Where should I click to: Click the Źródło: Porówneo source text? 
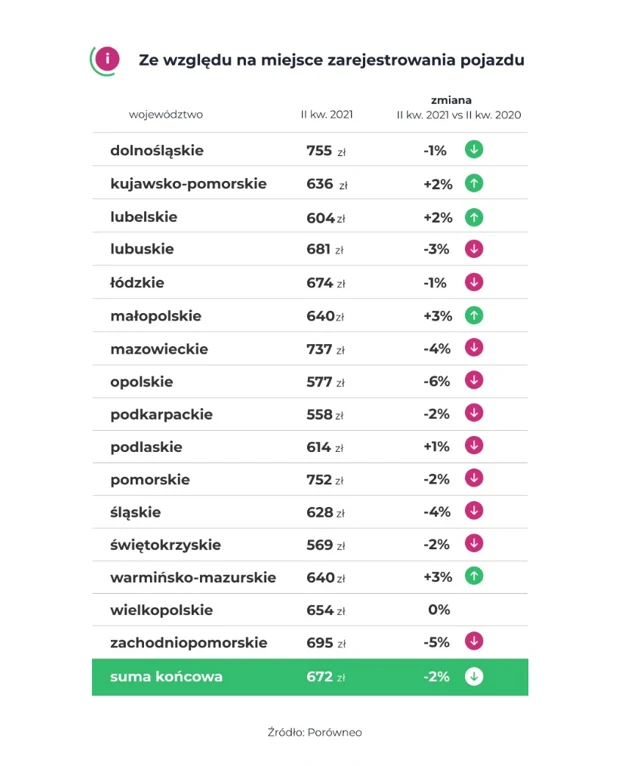[315, 732]
